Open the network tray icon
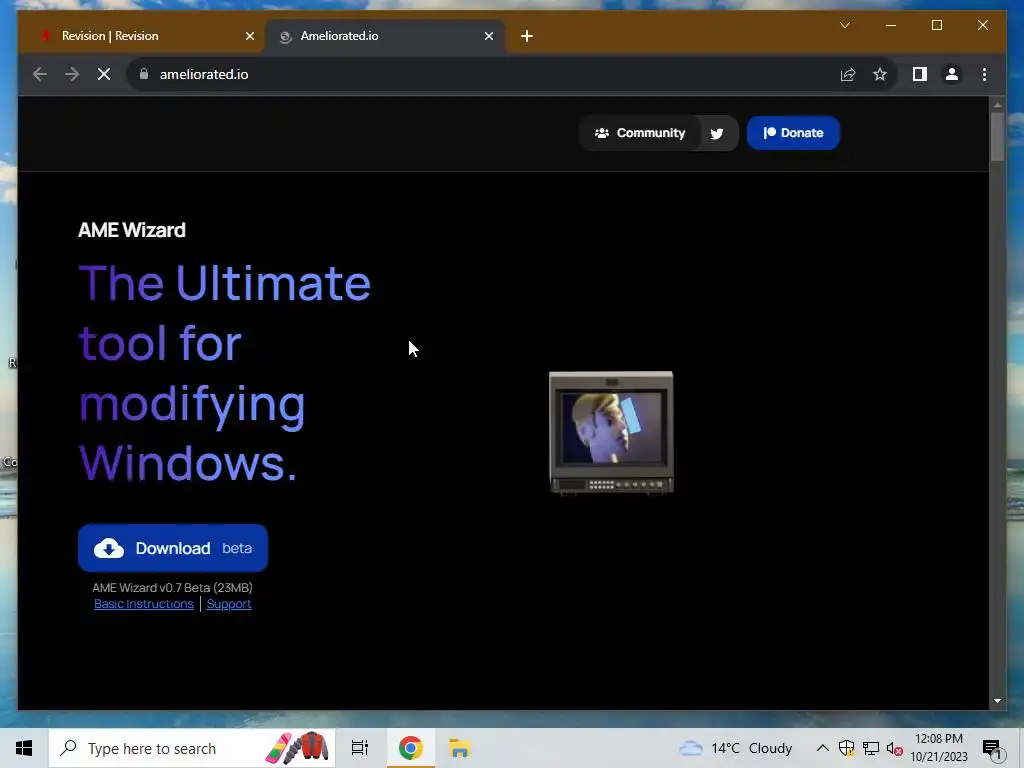The width and height of the screenshot is (1024, 768). [871, 748]
